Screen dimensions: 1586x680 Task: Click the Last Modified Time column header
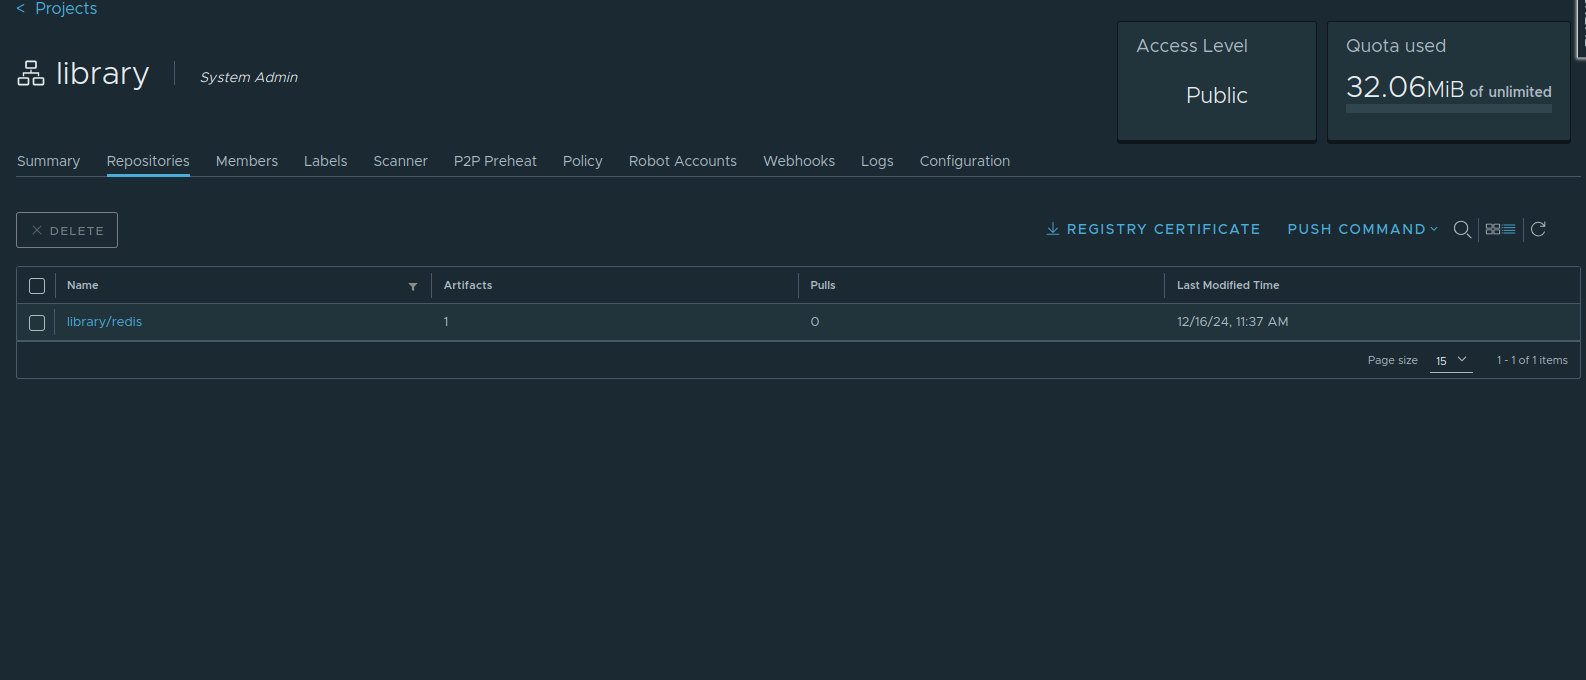(1227, 285)
